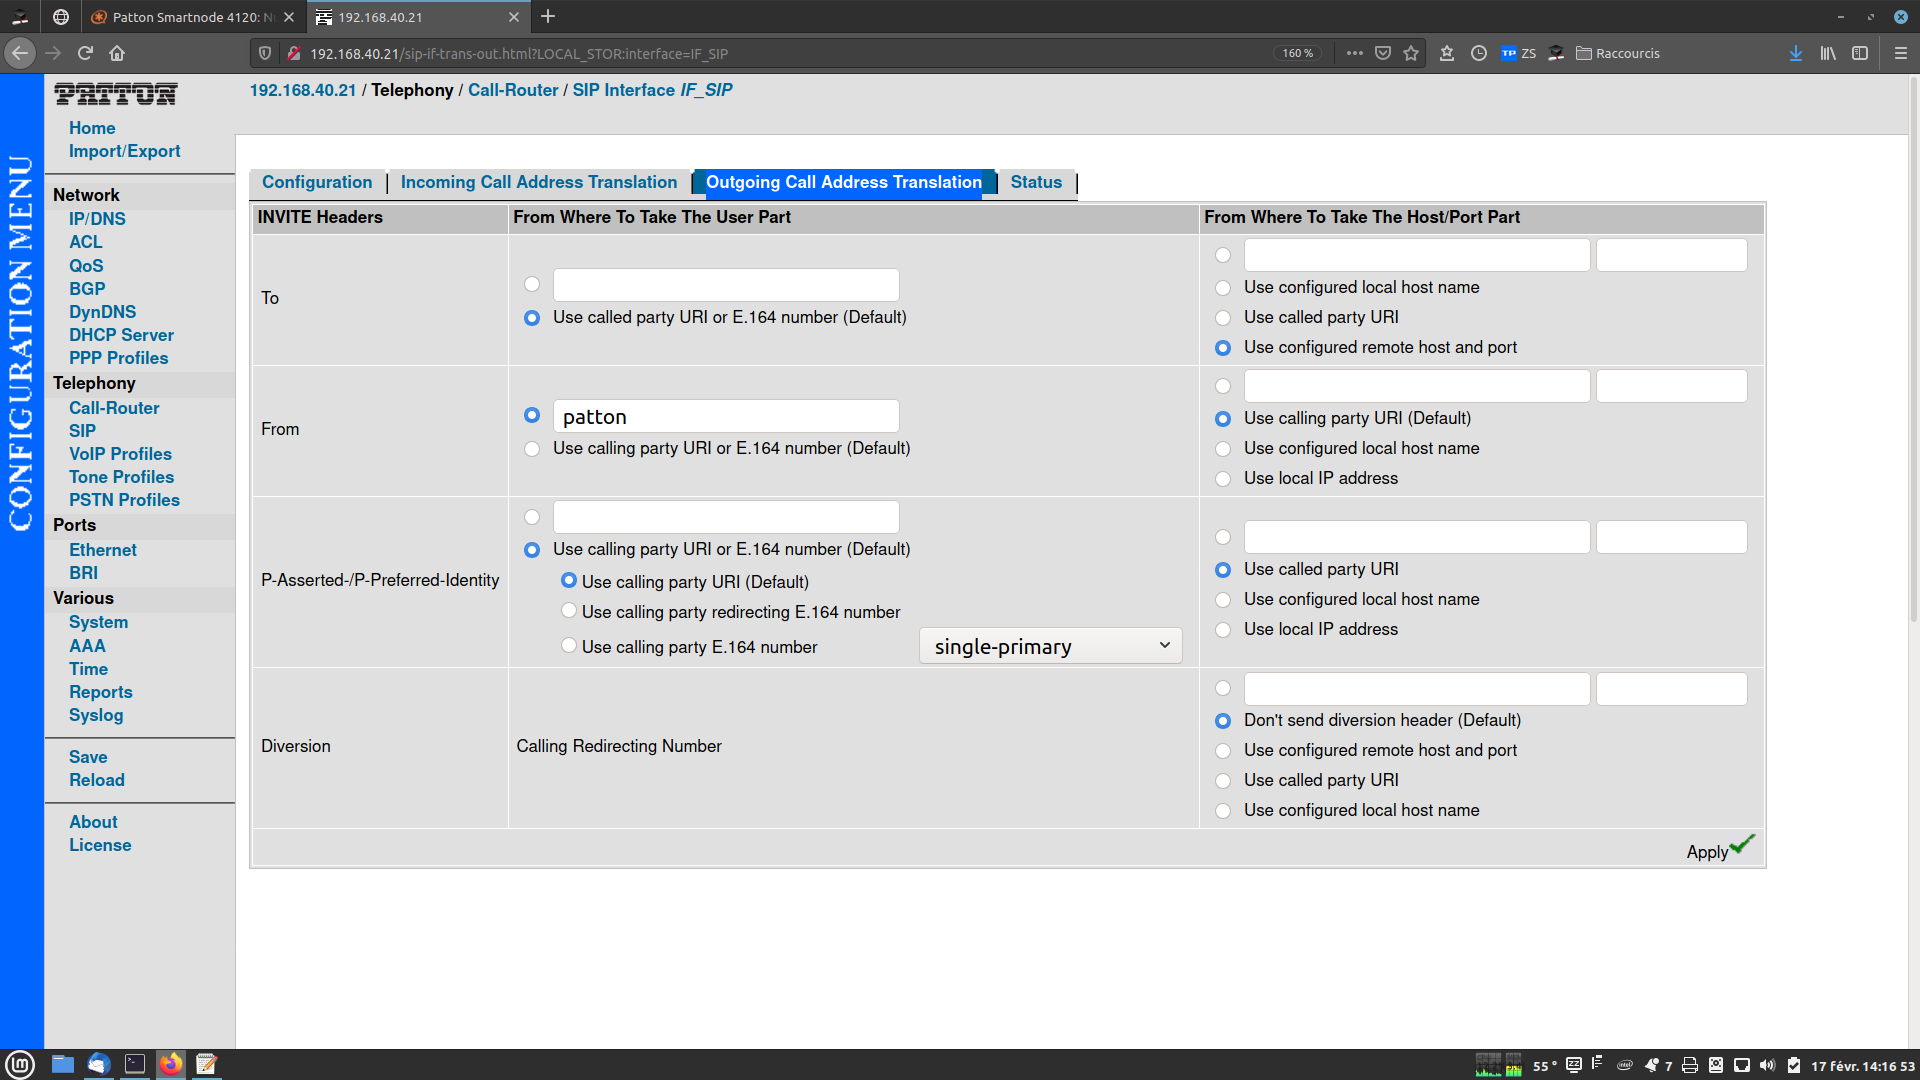Open the Raccourcis bookmarks folder
Image resolution: width=1920 pixels, height=1080 pixels.
(1617, 53)
